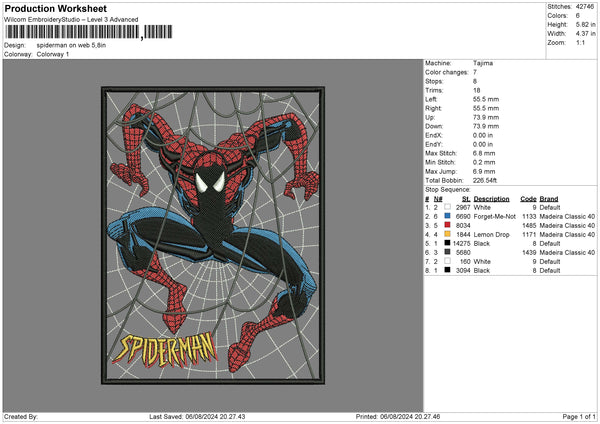The width and height of the screenshot is (600, 424).
Task: Click the stitch count '2967' in row 1
Action: (463, 207)
